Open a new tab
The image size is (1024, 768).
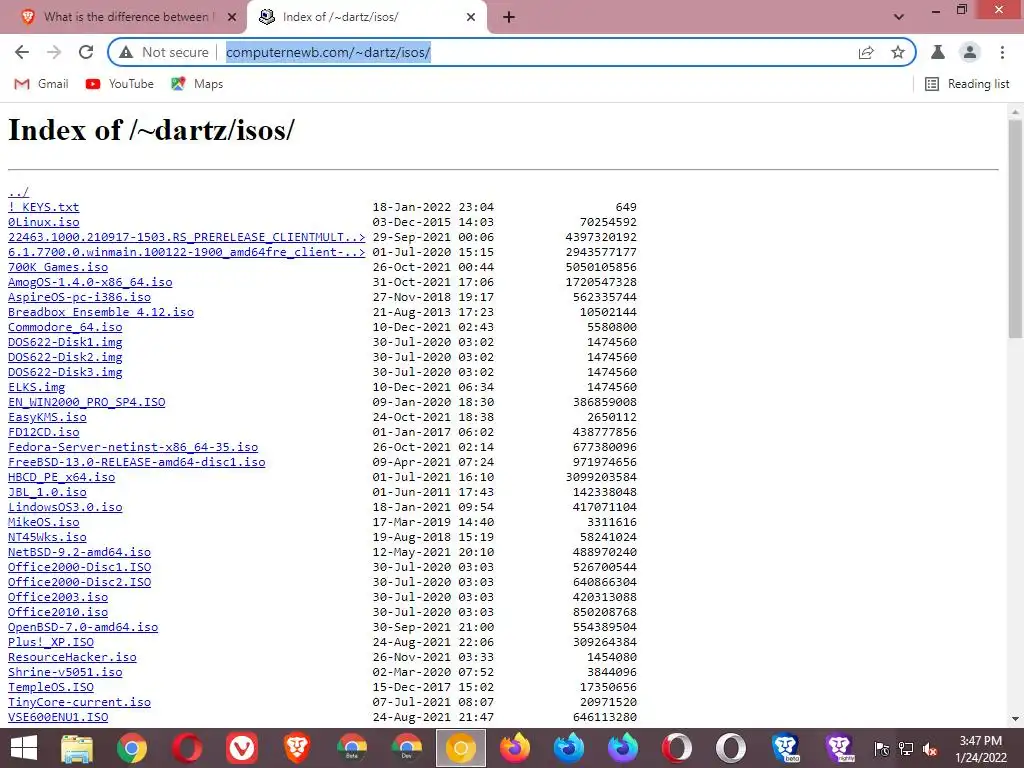(509, 17)
